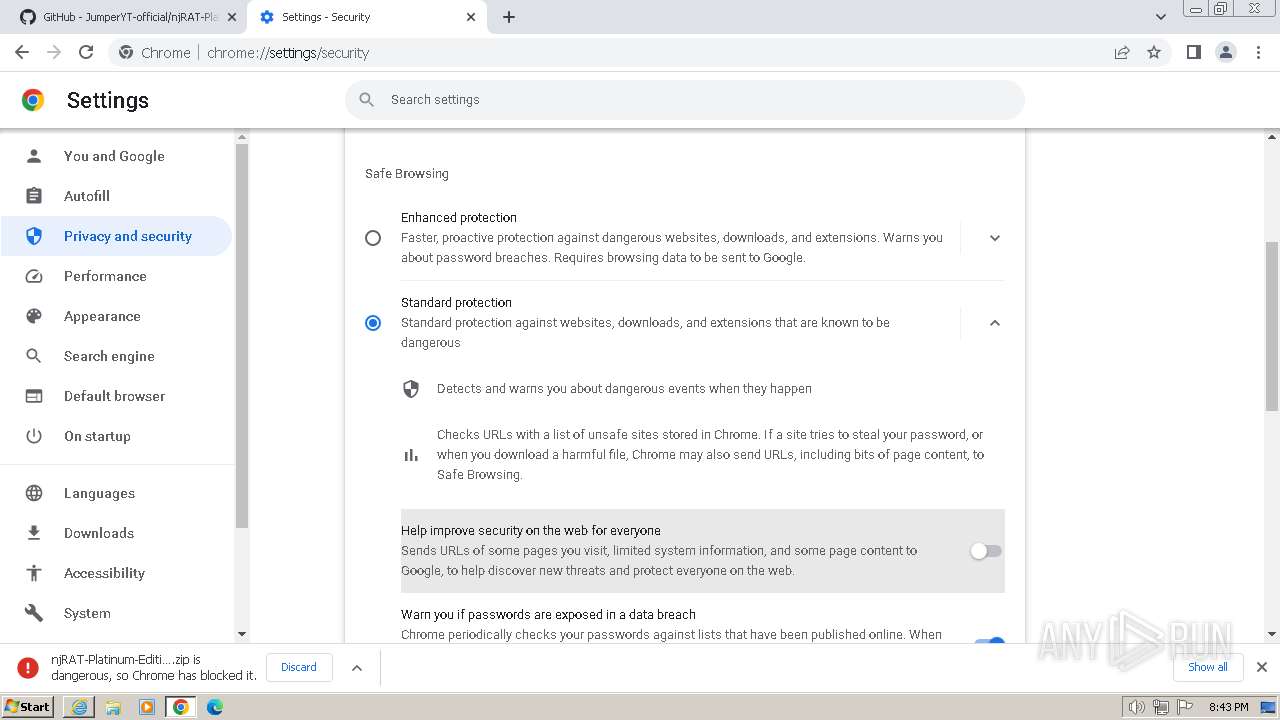Click the sidebar scrollbar thumb
1280x720 pixels.
coord(242,335)
